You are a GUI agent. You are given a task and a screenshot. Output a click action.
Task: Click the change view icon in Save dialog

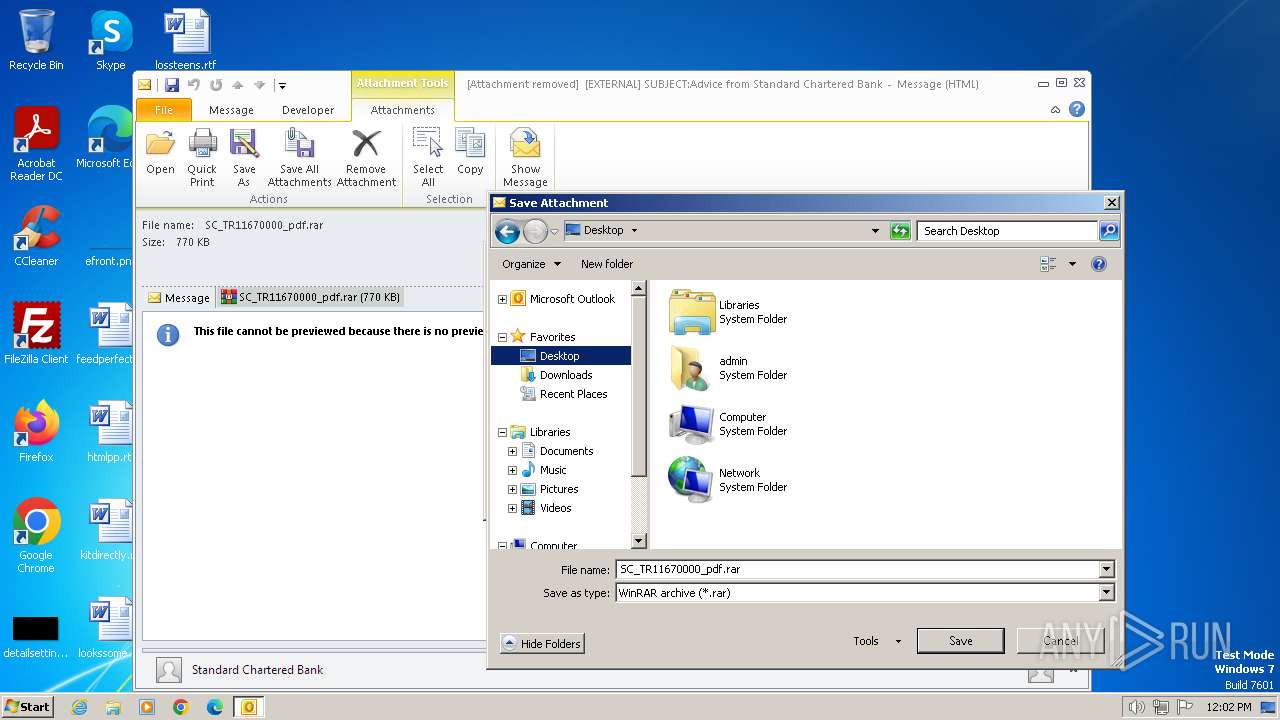coord(1048,264)
